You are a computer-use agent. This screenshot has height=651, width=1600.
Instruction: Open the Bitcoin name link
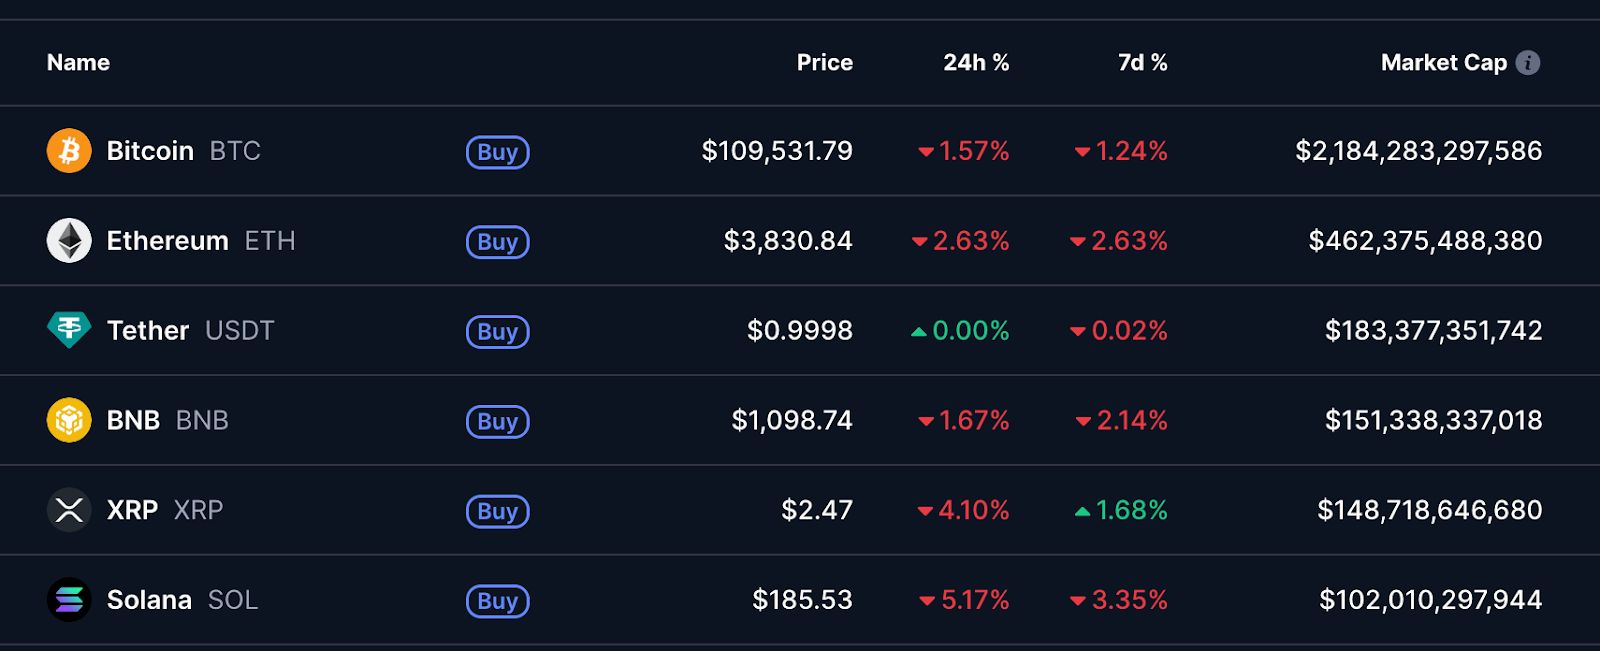pos(150,151)
